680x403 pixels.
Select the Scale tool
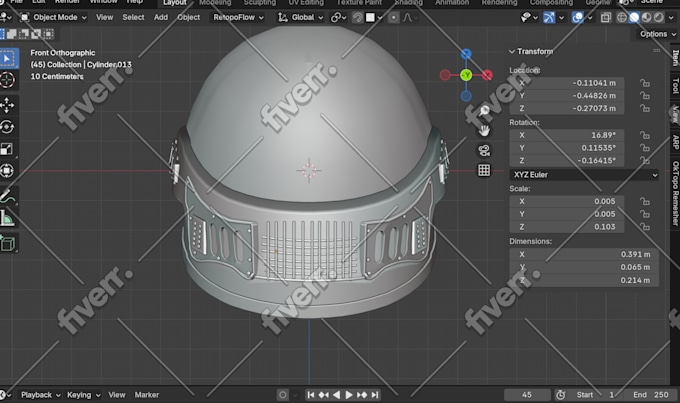coord(7,149)
